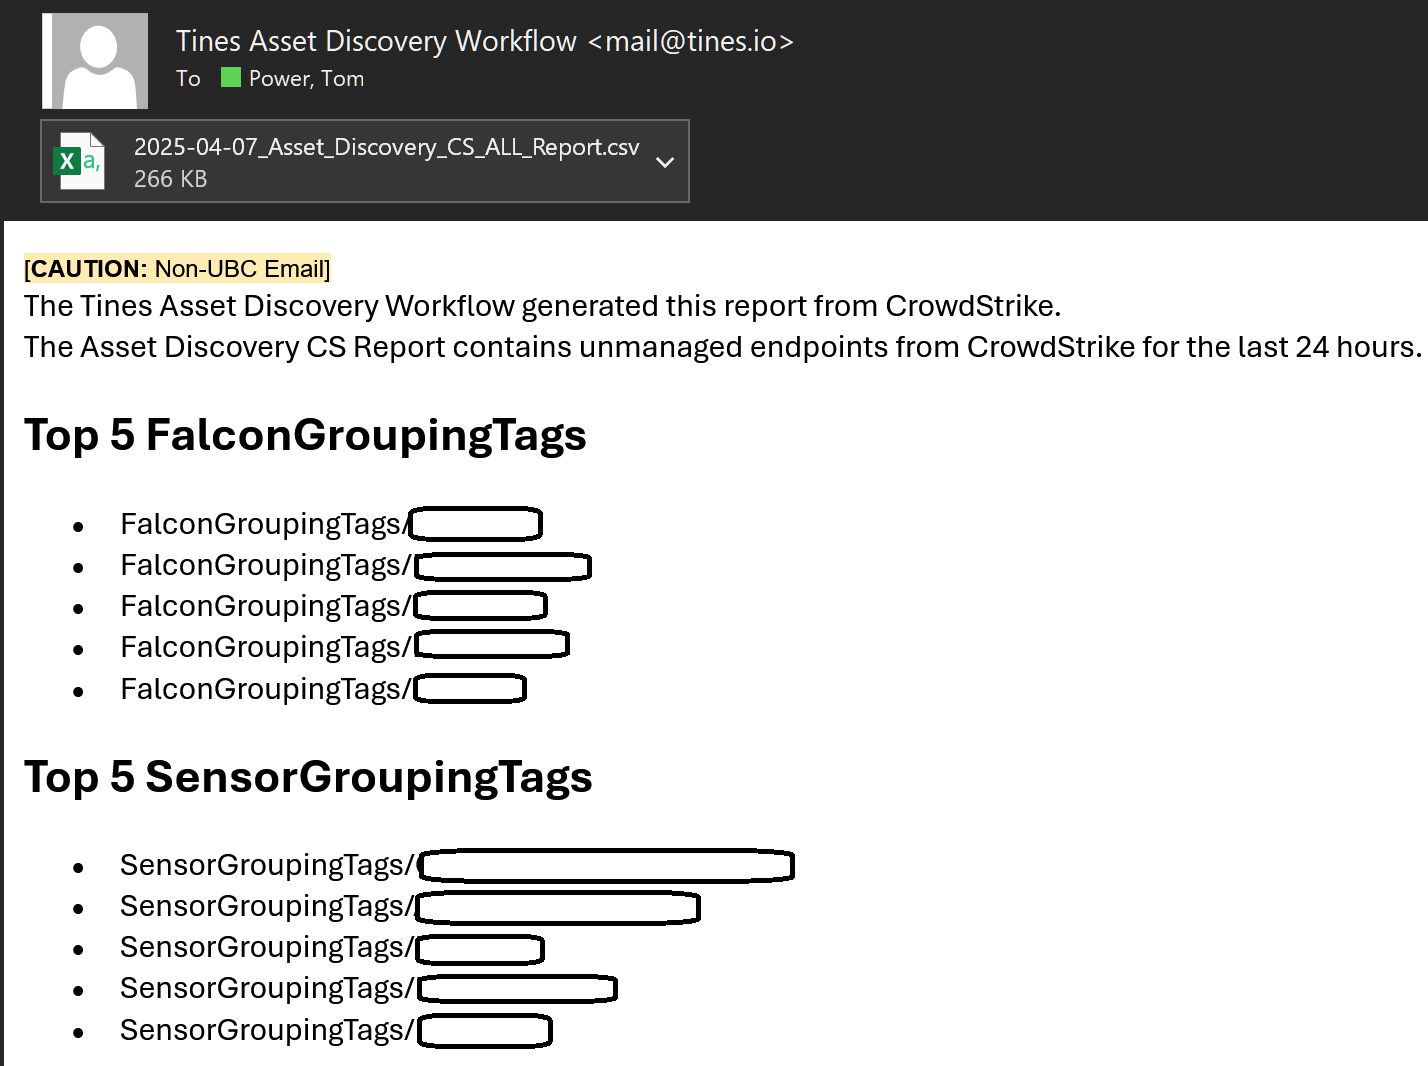The width and height of the screenshot is (1428, 1066).
Task: Click the Top 5 SensorGroupingTags heading
Action: (308, 777)
